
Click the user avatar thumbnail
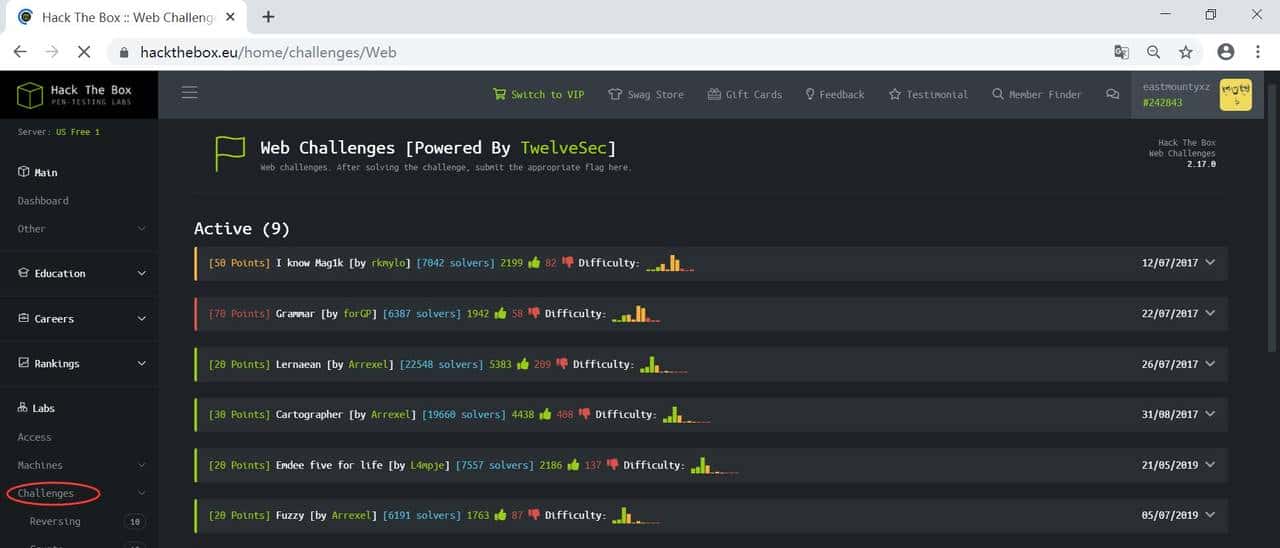(x=1235, y=95)
